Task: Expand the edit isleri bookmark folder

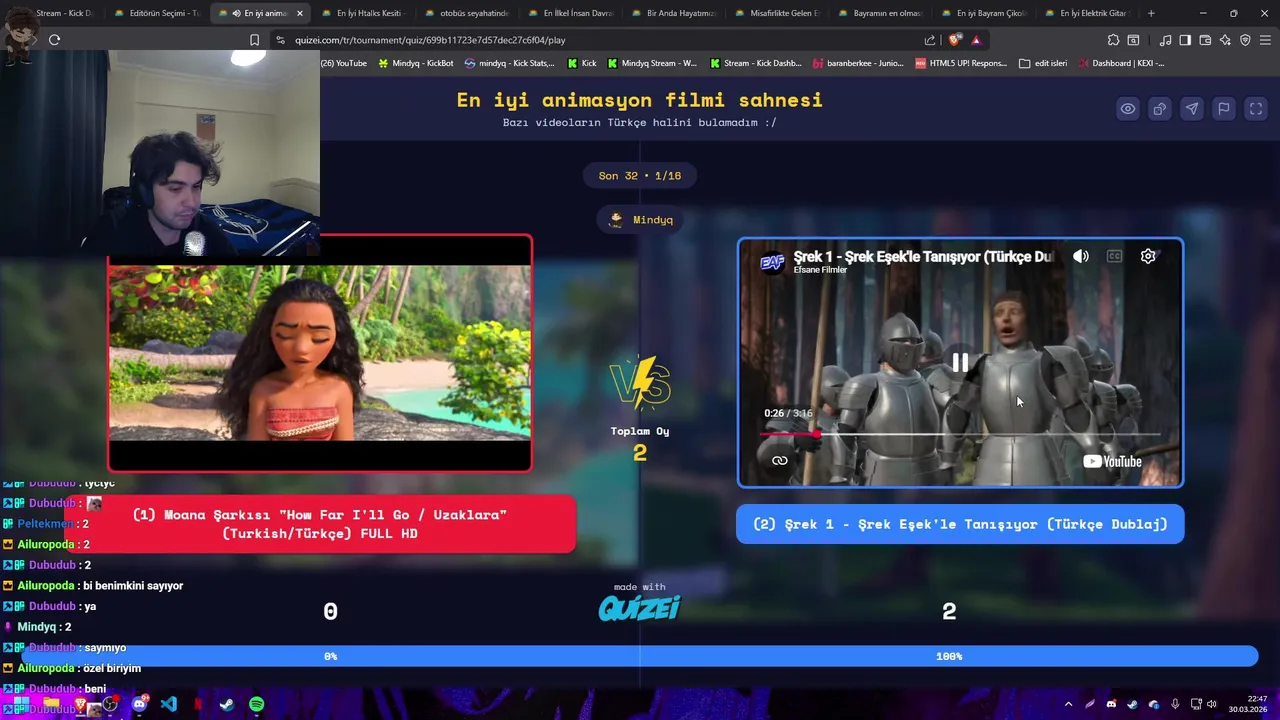Action: click(x=1043, y=63)
